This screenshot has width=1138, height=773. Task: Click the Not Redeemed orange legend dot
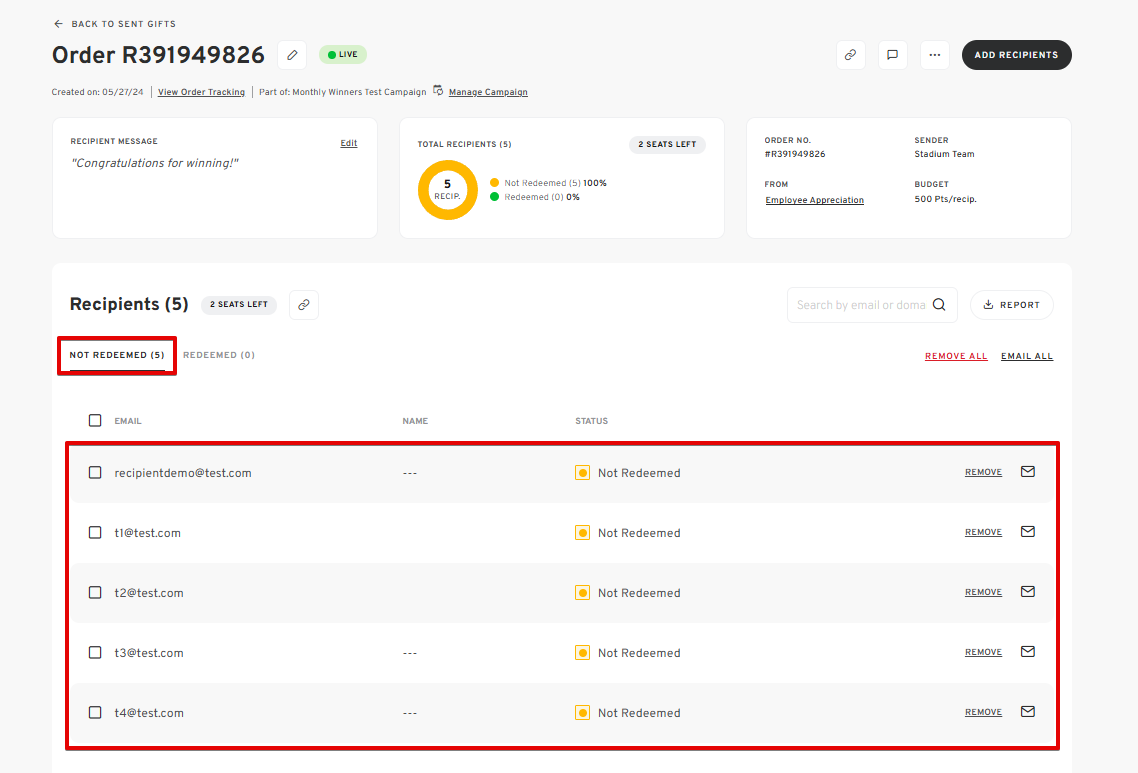click(494, 183)
